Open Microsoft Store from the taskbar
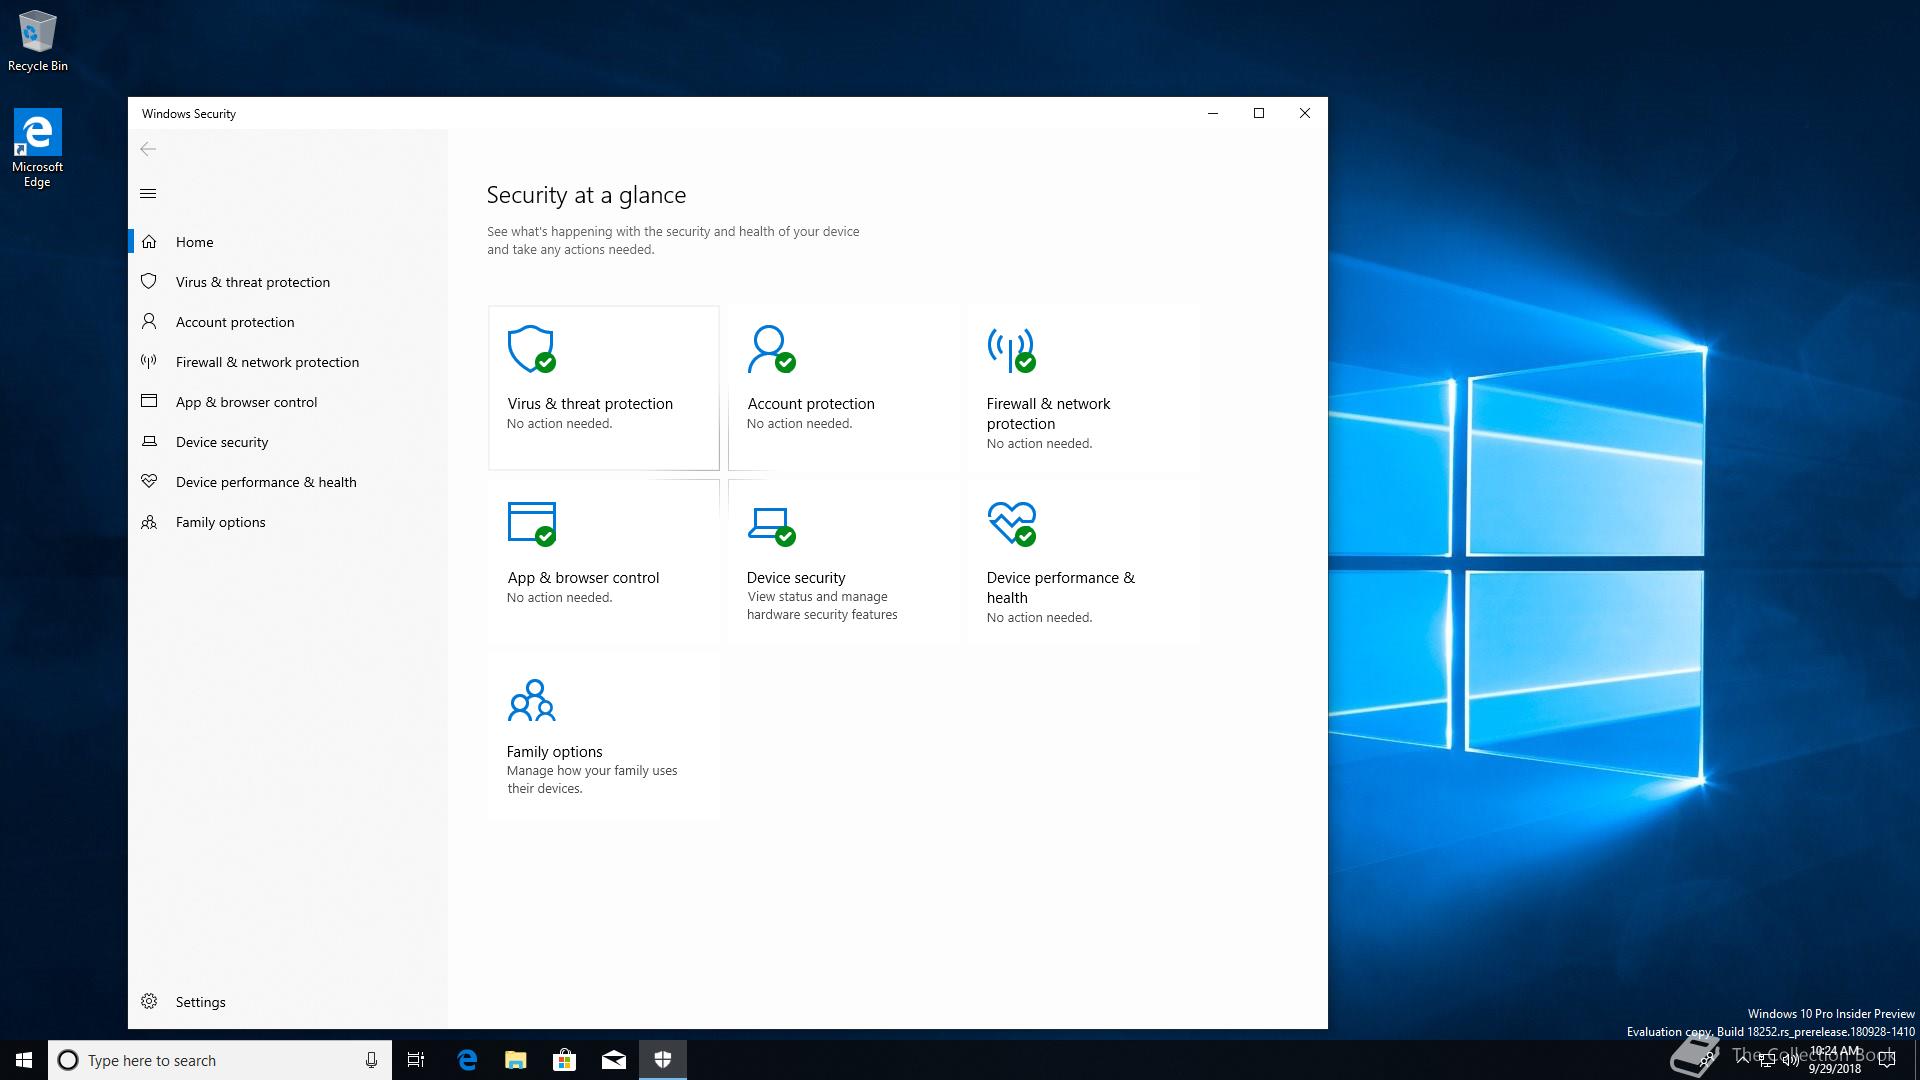 pyautogui.click(x=565, y=1060)
